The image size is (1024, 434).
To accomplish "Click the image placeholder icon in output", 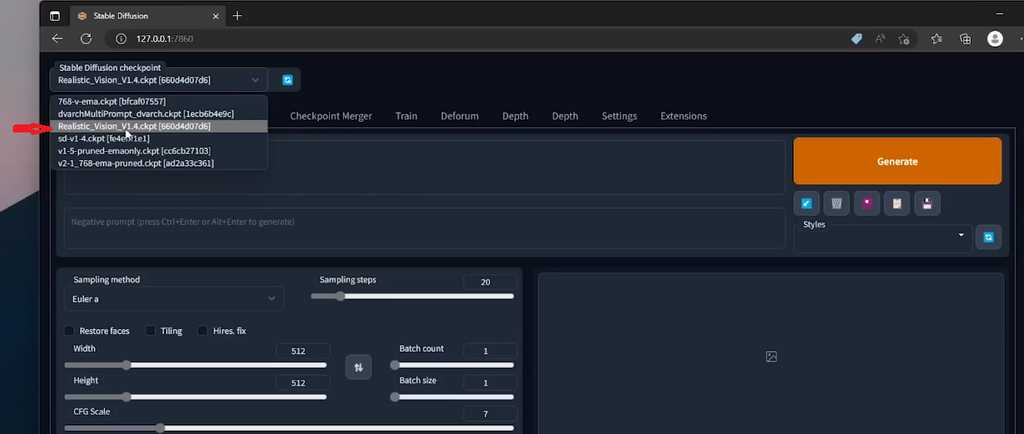I will pyautogui.click(x=771, y=356).
